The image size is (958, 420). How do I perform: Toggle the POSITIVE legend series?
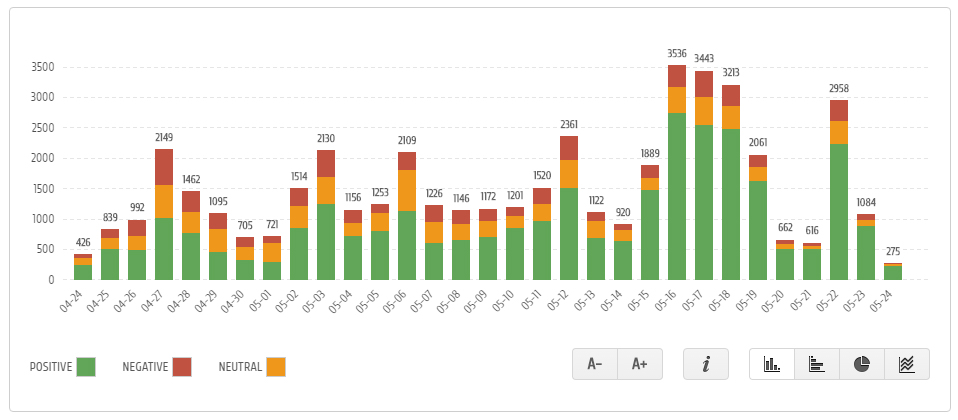[52, 367]
